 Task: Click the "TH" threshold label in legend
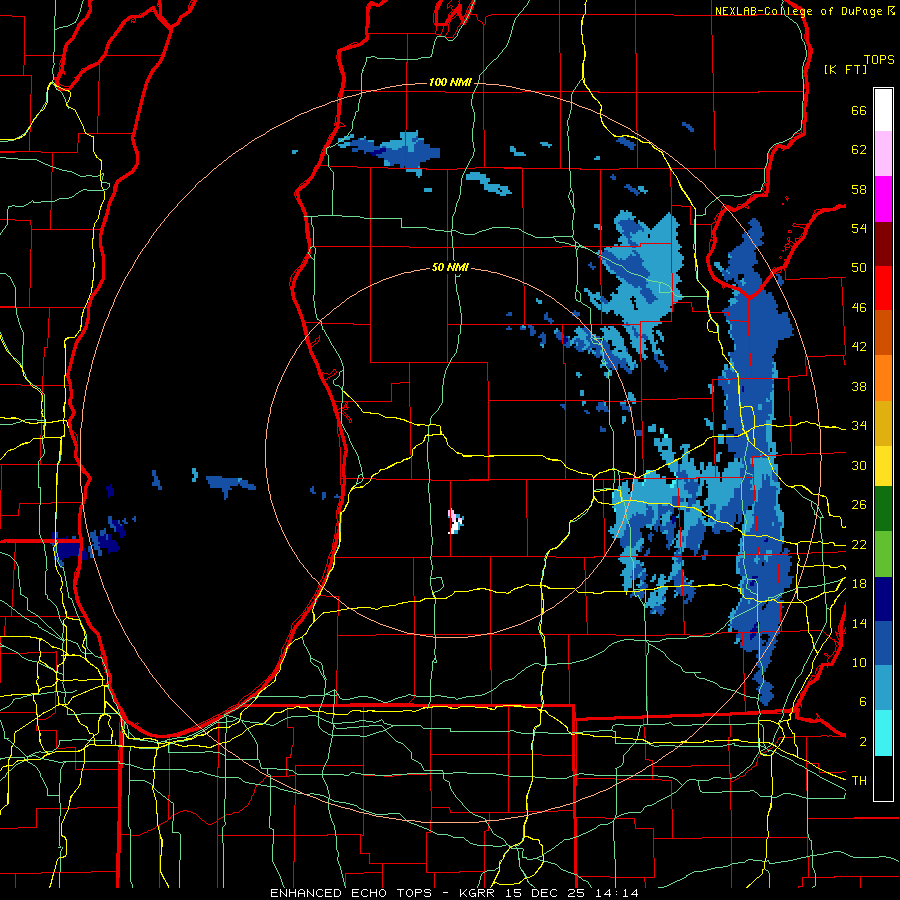point(859,781)
